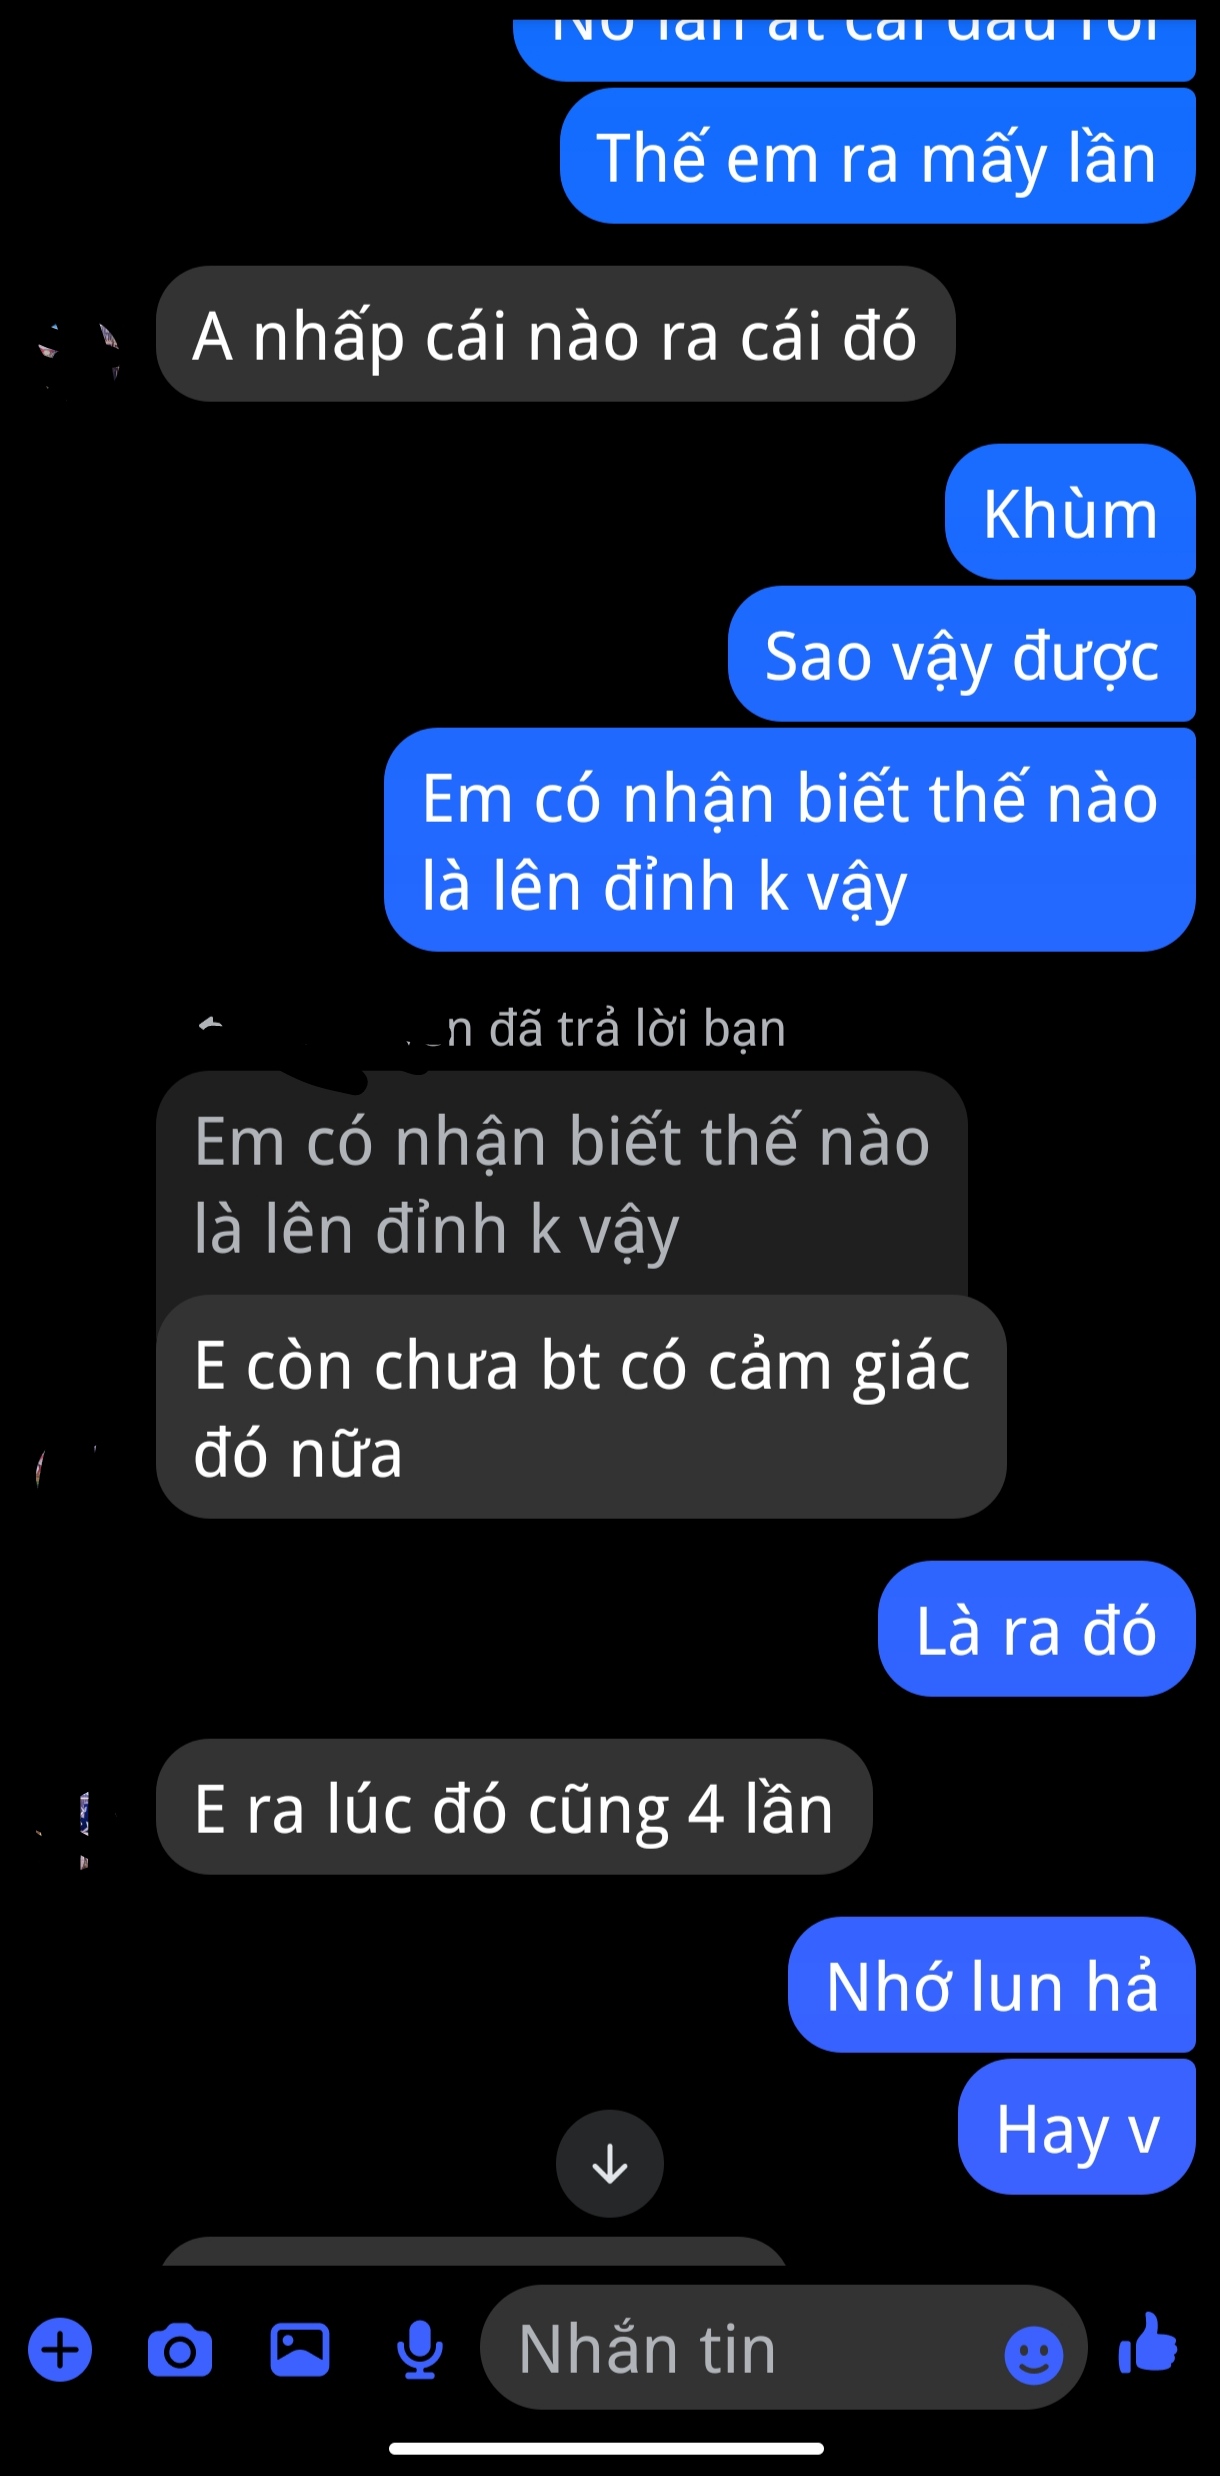The image size is (1220, 2476).
Task: Tap the 'E ra lúc đó cũng 4 lần' bubble
Action: pyautogui.click(x=514, y=1807)
